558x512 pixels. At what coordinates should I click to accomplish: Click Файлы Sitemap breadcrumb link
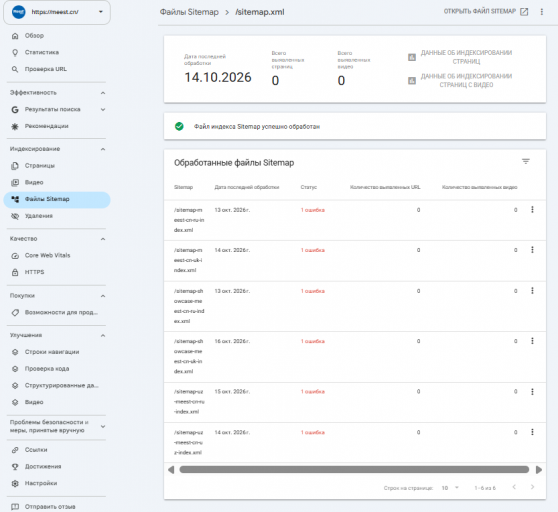pyautogui.click(x=189, y=12)
